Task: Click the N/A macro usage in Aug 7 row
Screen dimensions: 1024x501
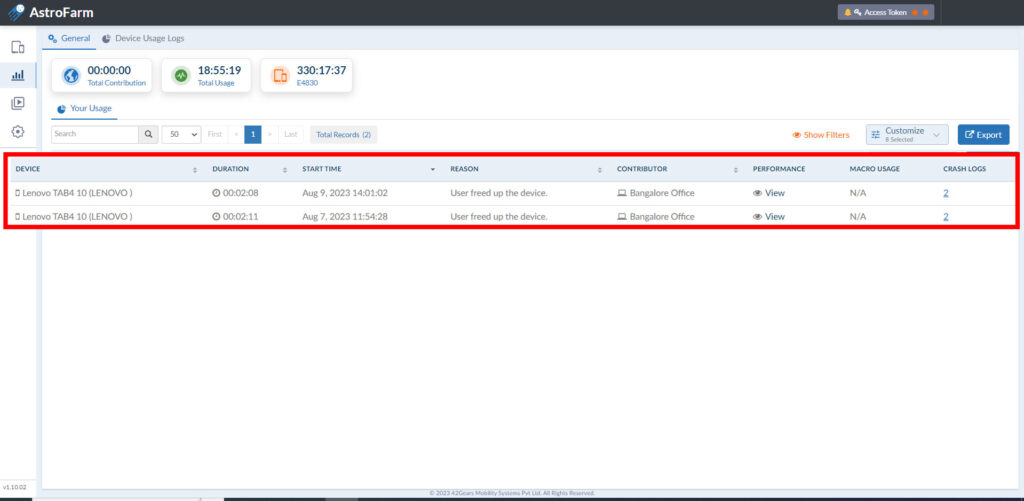Action: [x=857, y=217]
